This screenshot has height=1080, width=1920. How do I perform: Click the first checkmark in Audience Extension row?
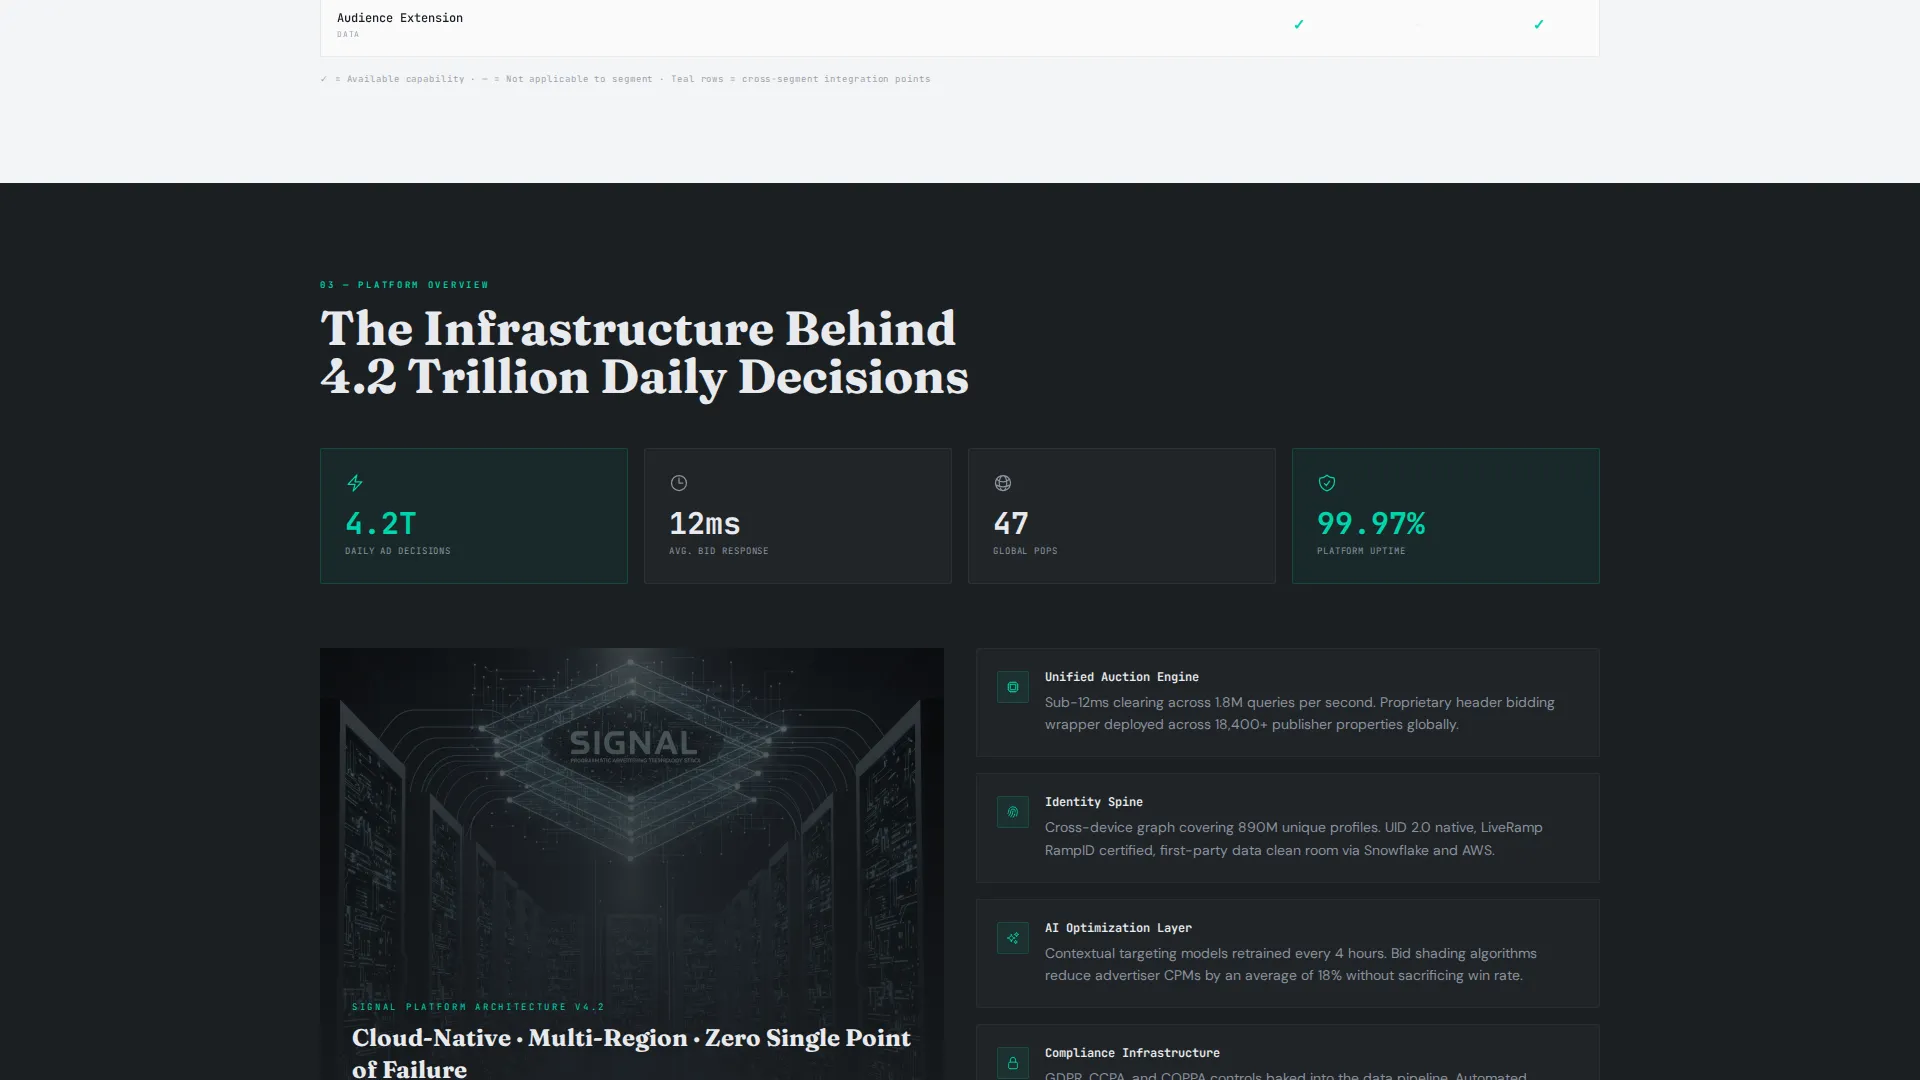pos(1299,24)
